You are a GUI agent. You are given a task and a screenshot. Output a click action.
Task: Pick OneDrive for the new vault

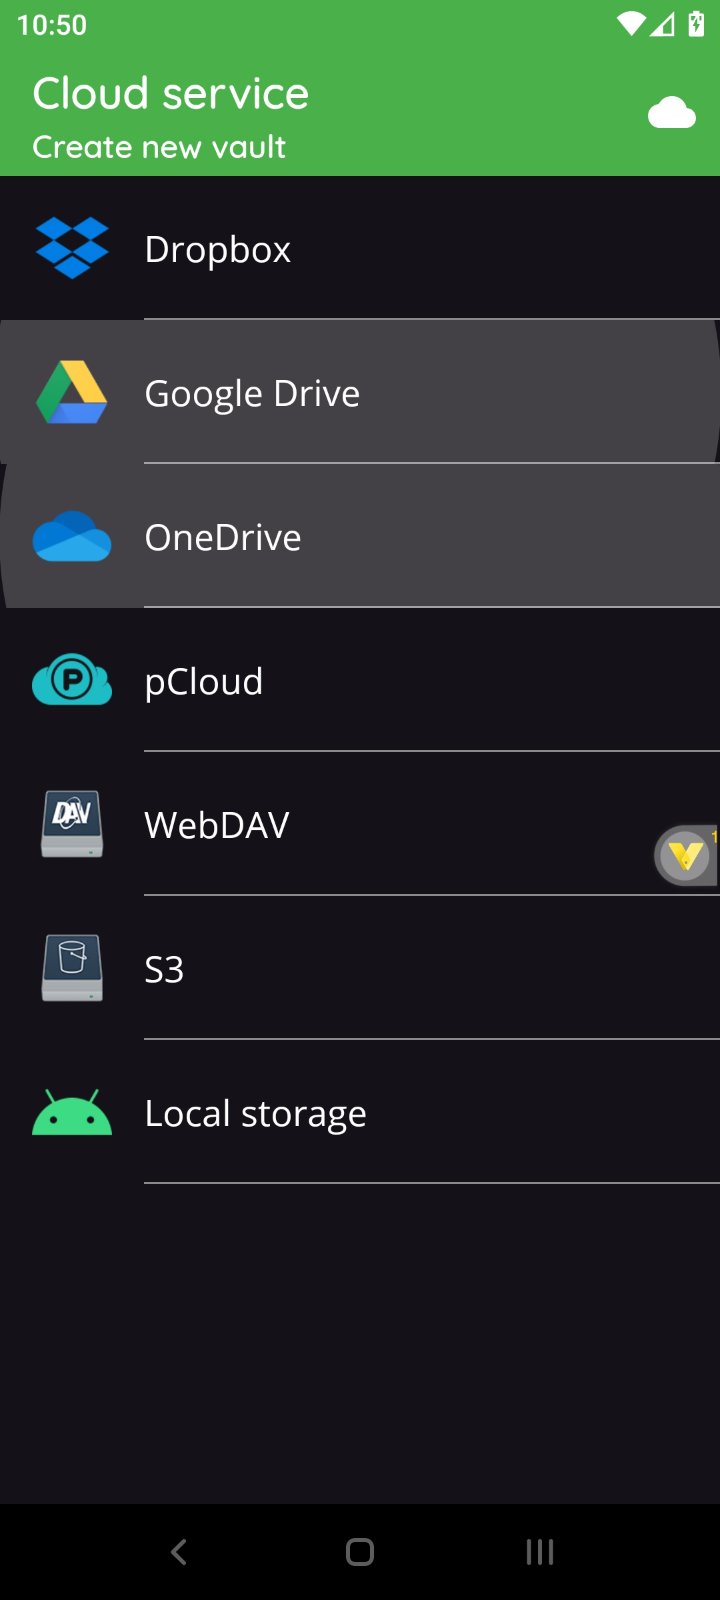pyautogui.click(x=223, y=537)
